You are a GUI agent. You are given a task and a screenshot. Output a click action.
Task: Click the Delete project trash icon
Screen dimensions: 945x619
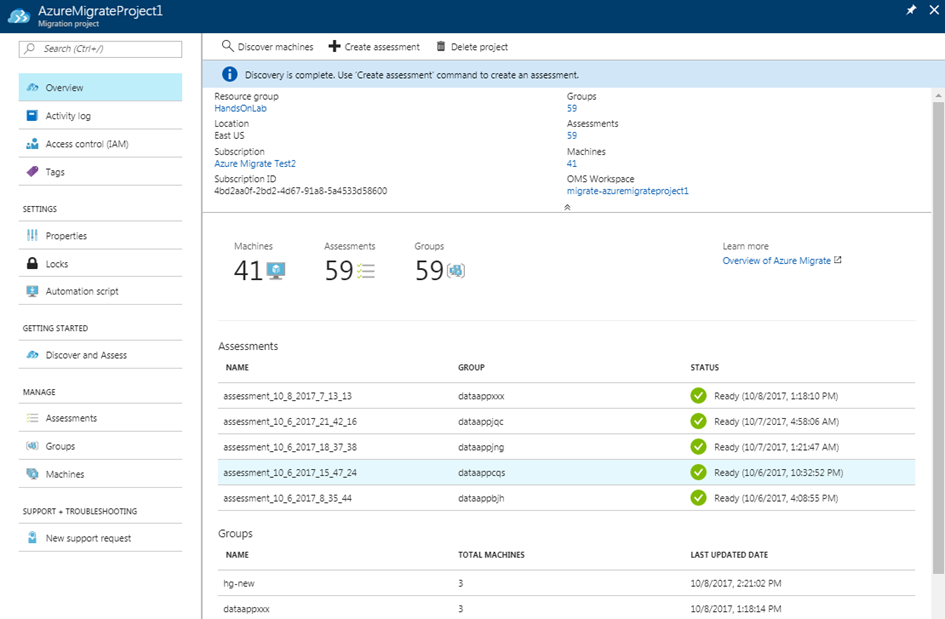(441, 46)
